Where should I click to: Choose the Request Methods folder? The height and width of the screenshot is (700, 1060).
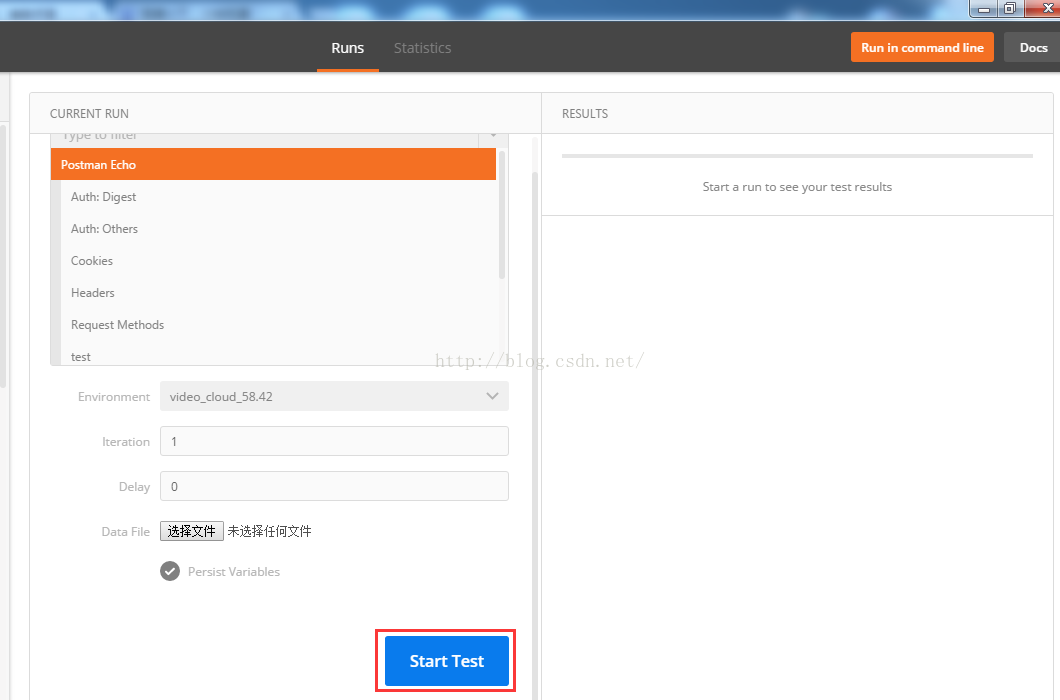(118, 325)
